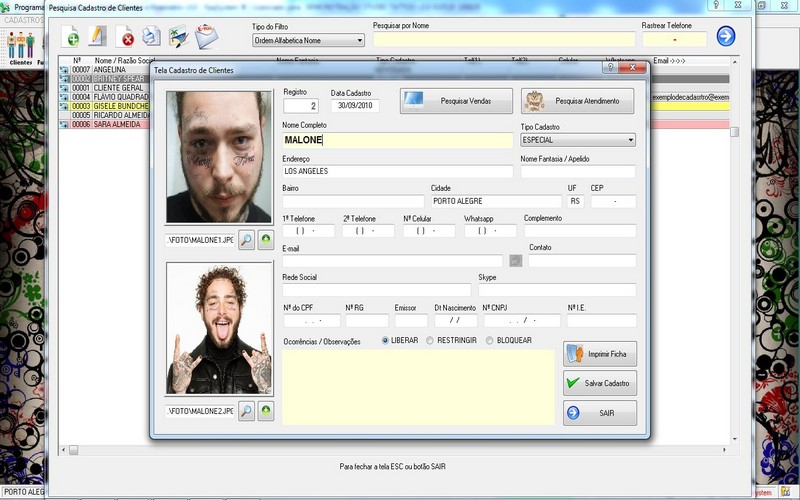800x500 pixels.
Task: Click the CEP input field
Action: [x=613, y=201]
